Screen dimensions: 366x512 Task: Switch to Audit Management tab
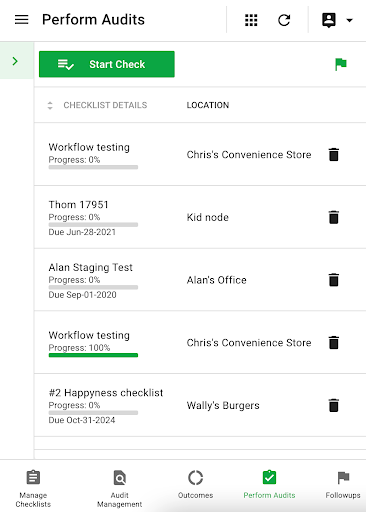[x=119, y=488]
